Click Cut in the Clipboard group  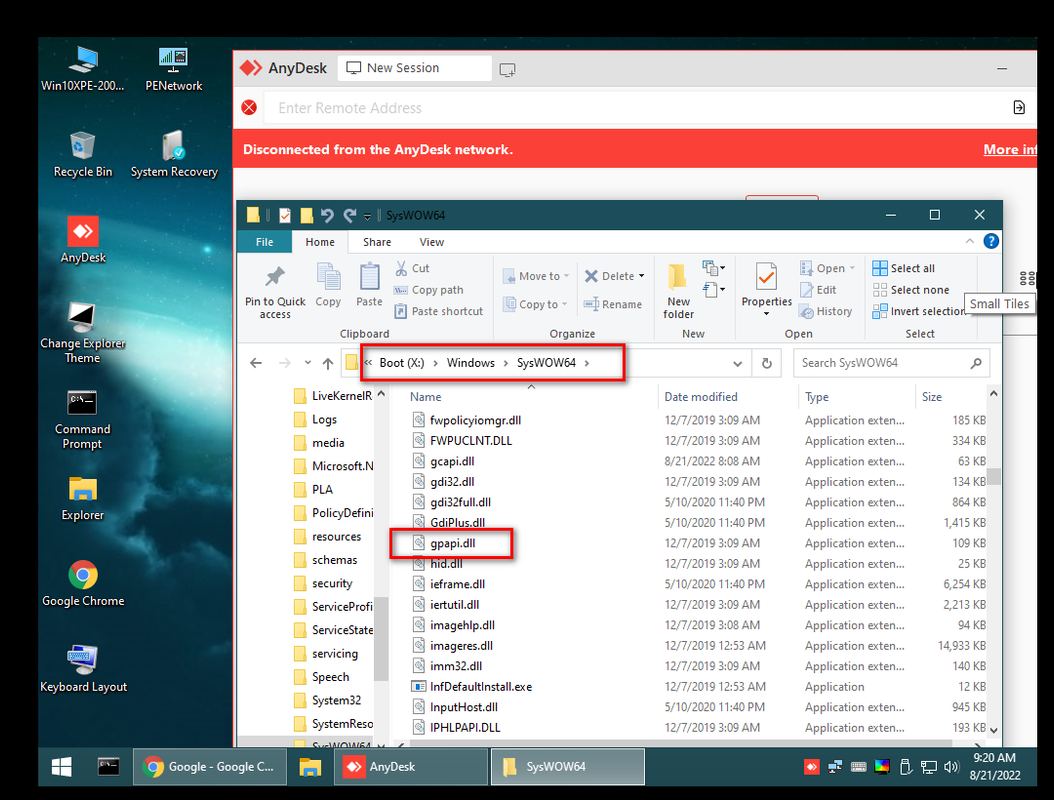[413, 268]
